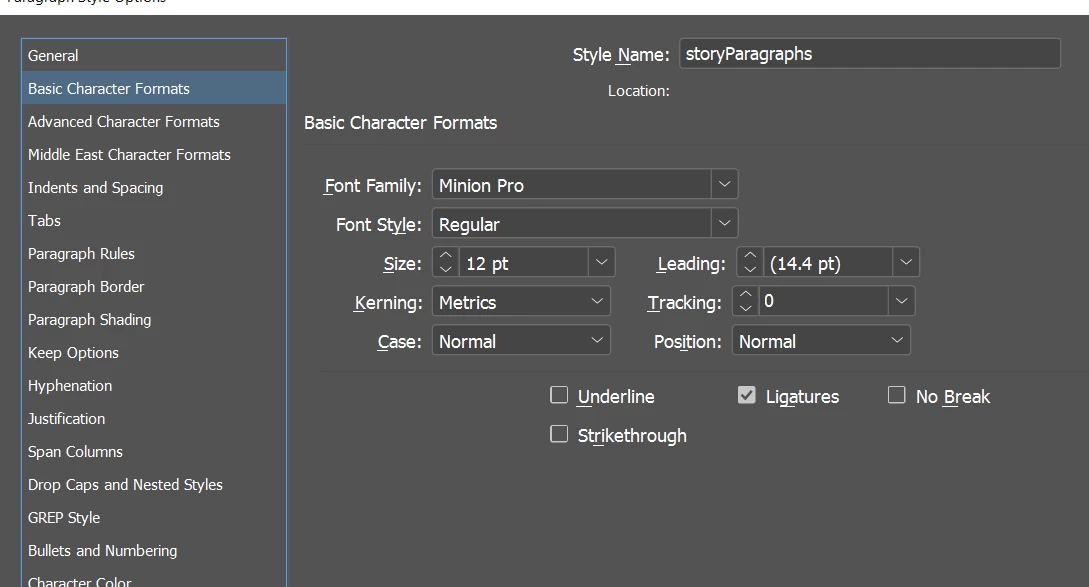Switch to the Hyphenation section
Viewport: 1089px width, 587px height.
click(70, 386)
